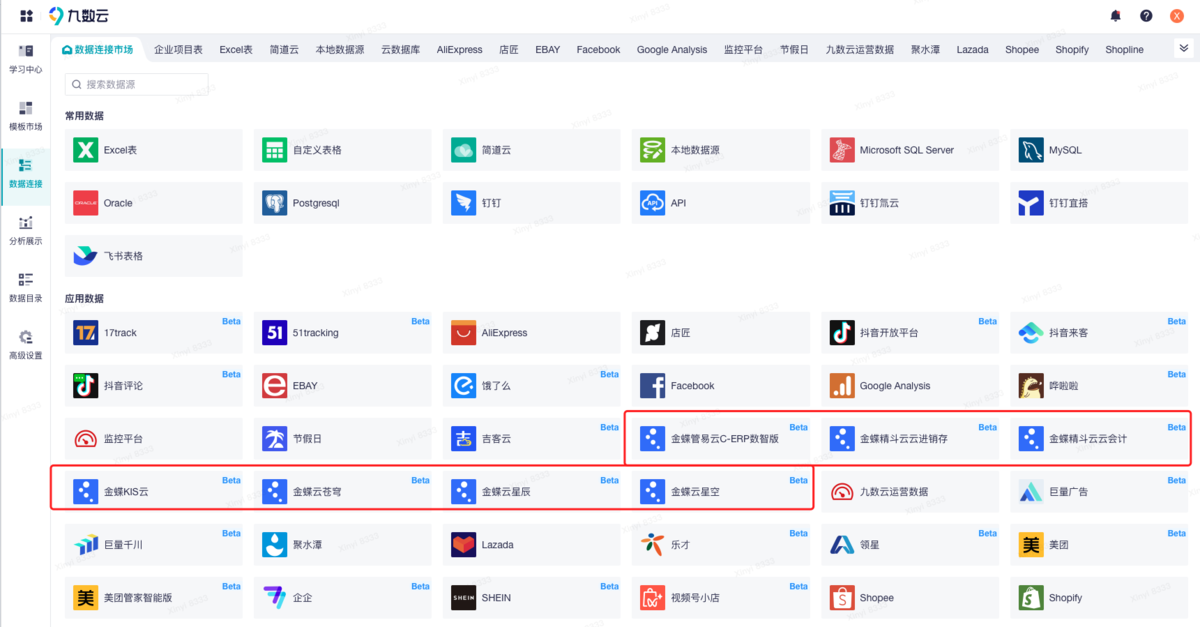Choose the 钉钉 data source card
The image size is (1200, 627).
[x=532, y=203]
